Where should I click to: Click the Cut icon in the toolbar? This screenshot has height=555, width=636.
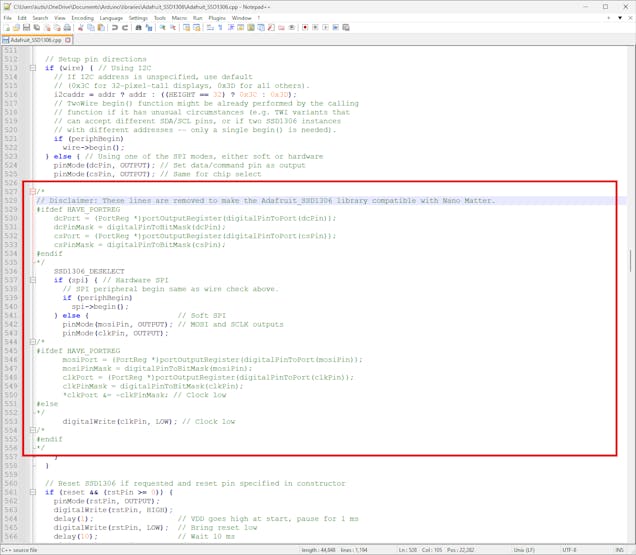pos(81,28)
